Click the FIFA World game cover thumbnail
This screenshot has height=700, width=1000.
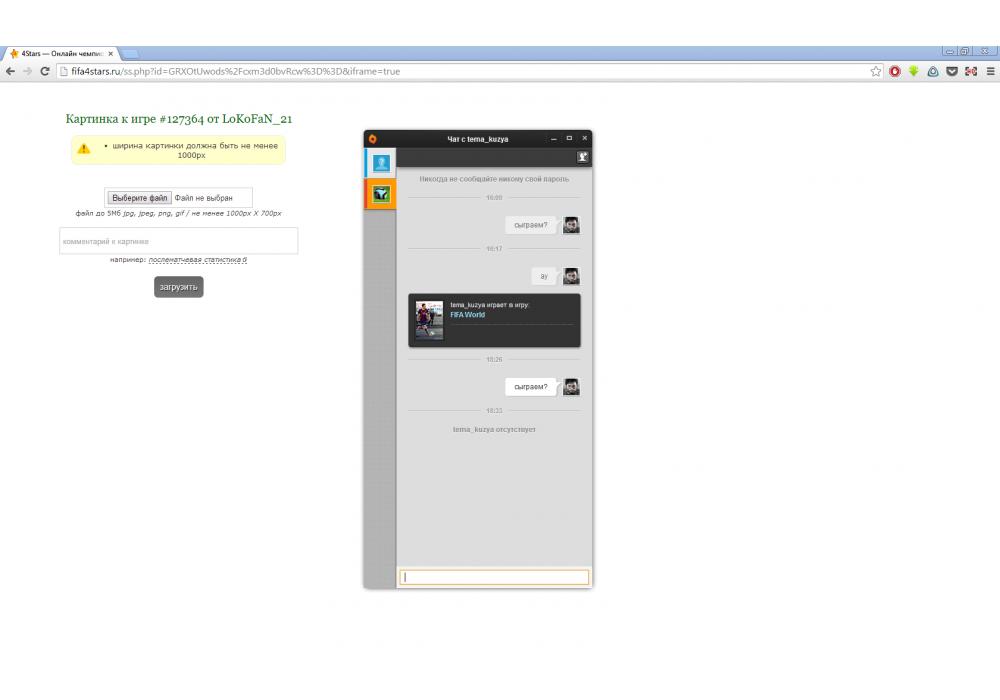tap(429, 320)
